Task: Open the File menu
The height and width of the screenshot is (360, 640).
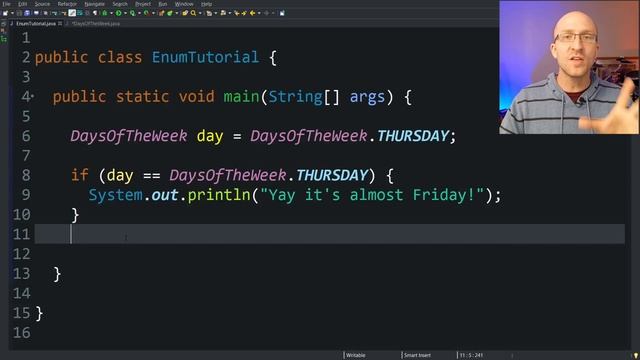Action: pos(7,4)
